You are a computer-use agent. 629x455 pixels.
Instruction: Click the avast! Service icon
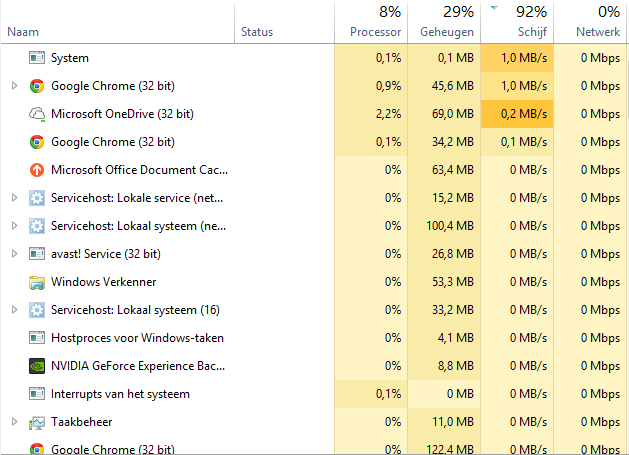point(37,254)
